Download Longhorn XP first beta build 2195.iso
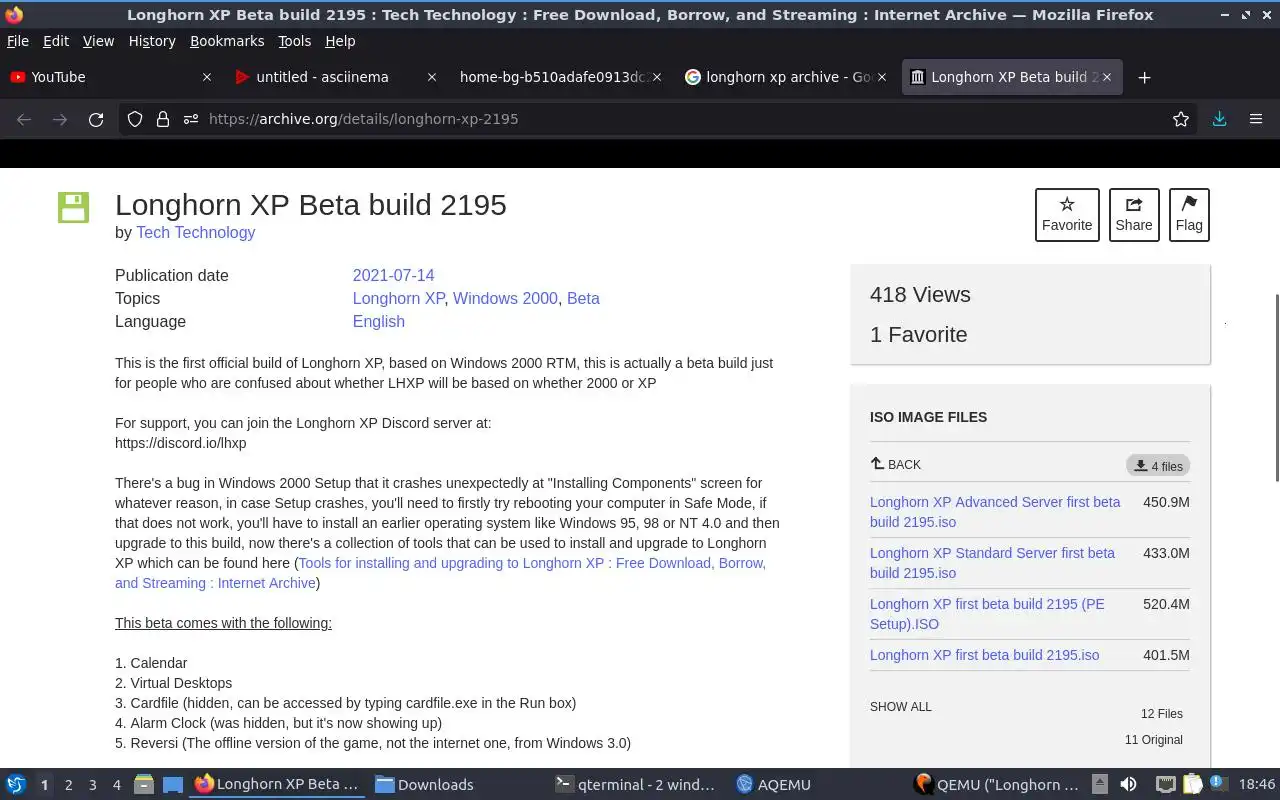This screenshot has height=800, width=1280. [x=984, y=655]
